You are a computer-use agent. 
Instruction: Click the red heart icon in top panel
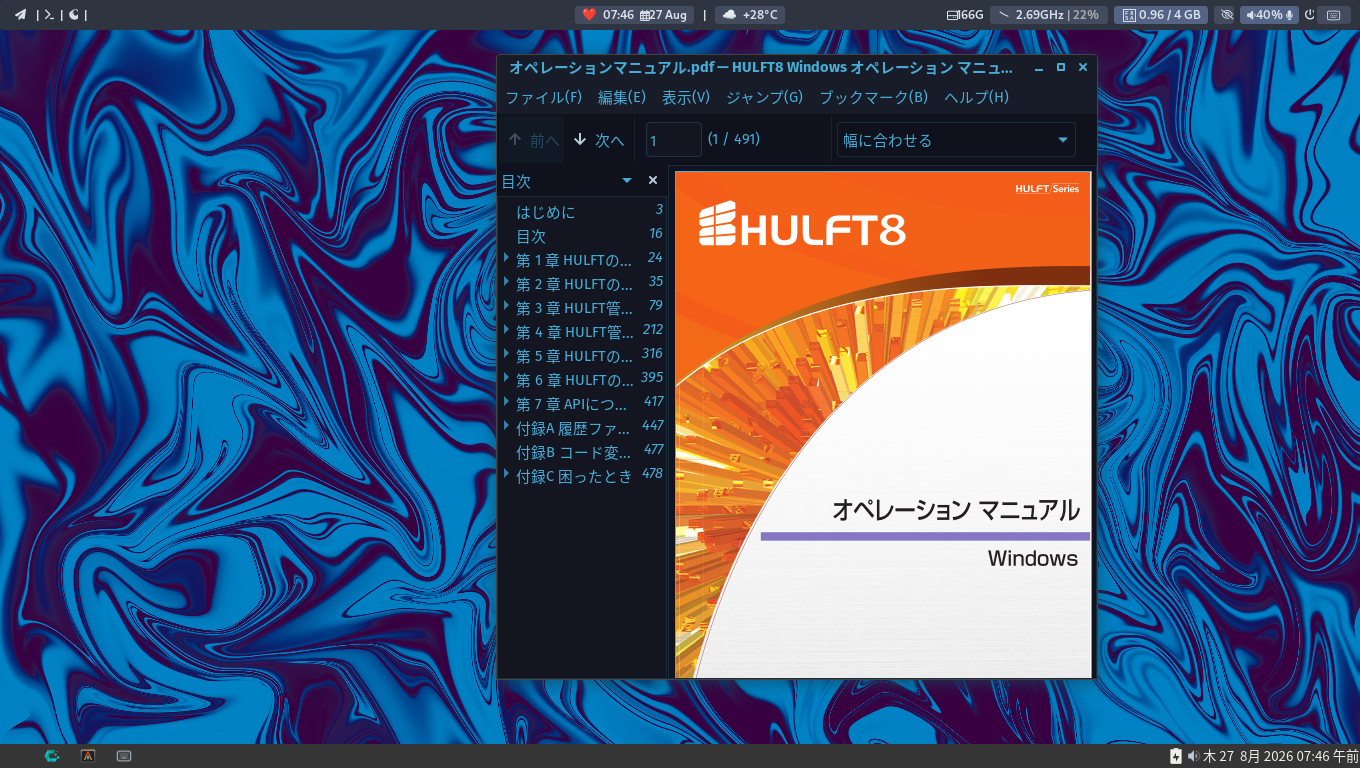pyautogui.click(x=589, y=14)
